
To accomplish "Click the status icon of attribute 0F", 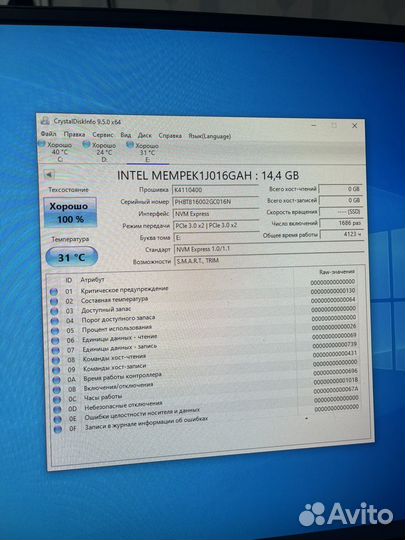I will point(59,429).
